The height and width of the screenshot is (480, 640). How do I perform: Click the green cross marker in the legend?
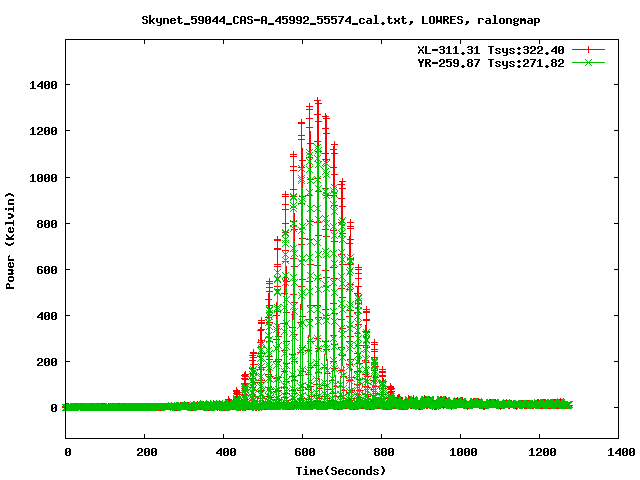pos(588,62)
